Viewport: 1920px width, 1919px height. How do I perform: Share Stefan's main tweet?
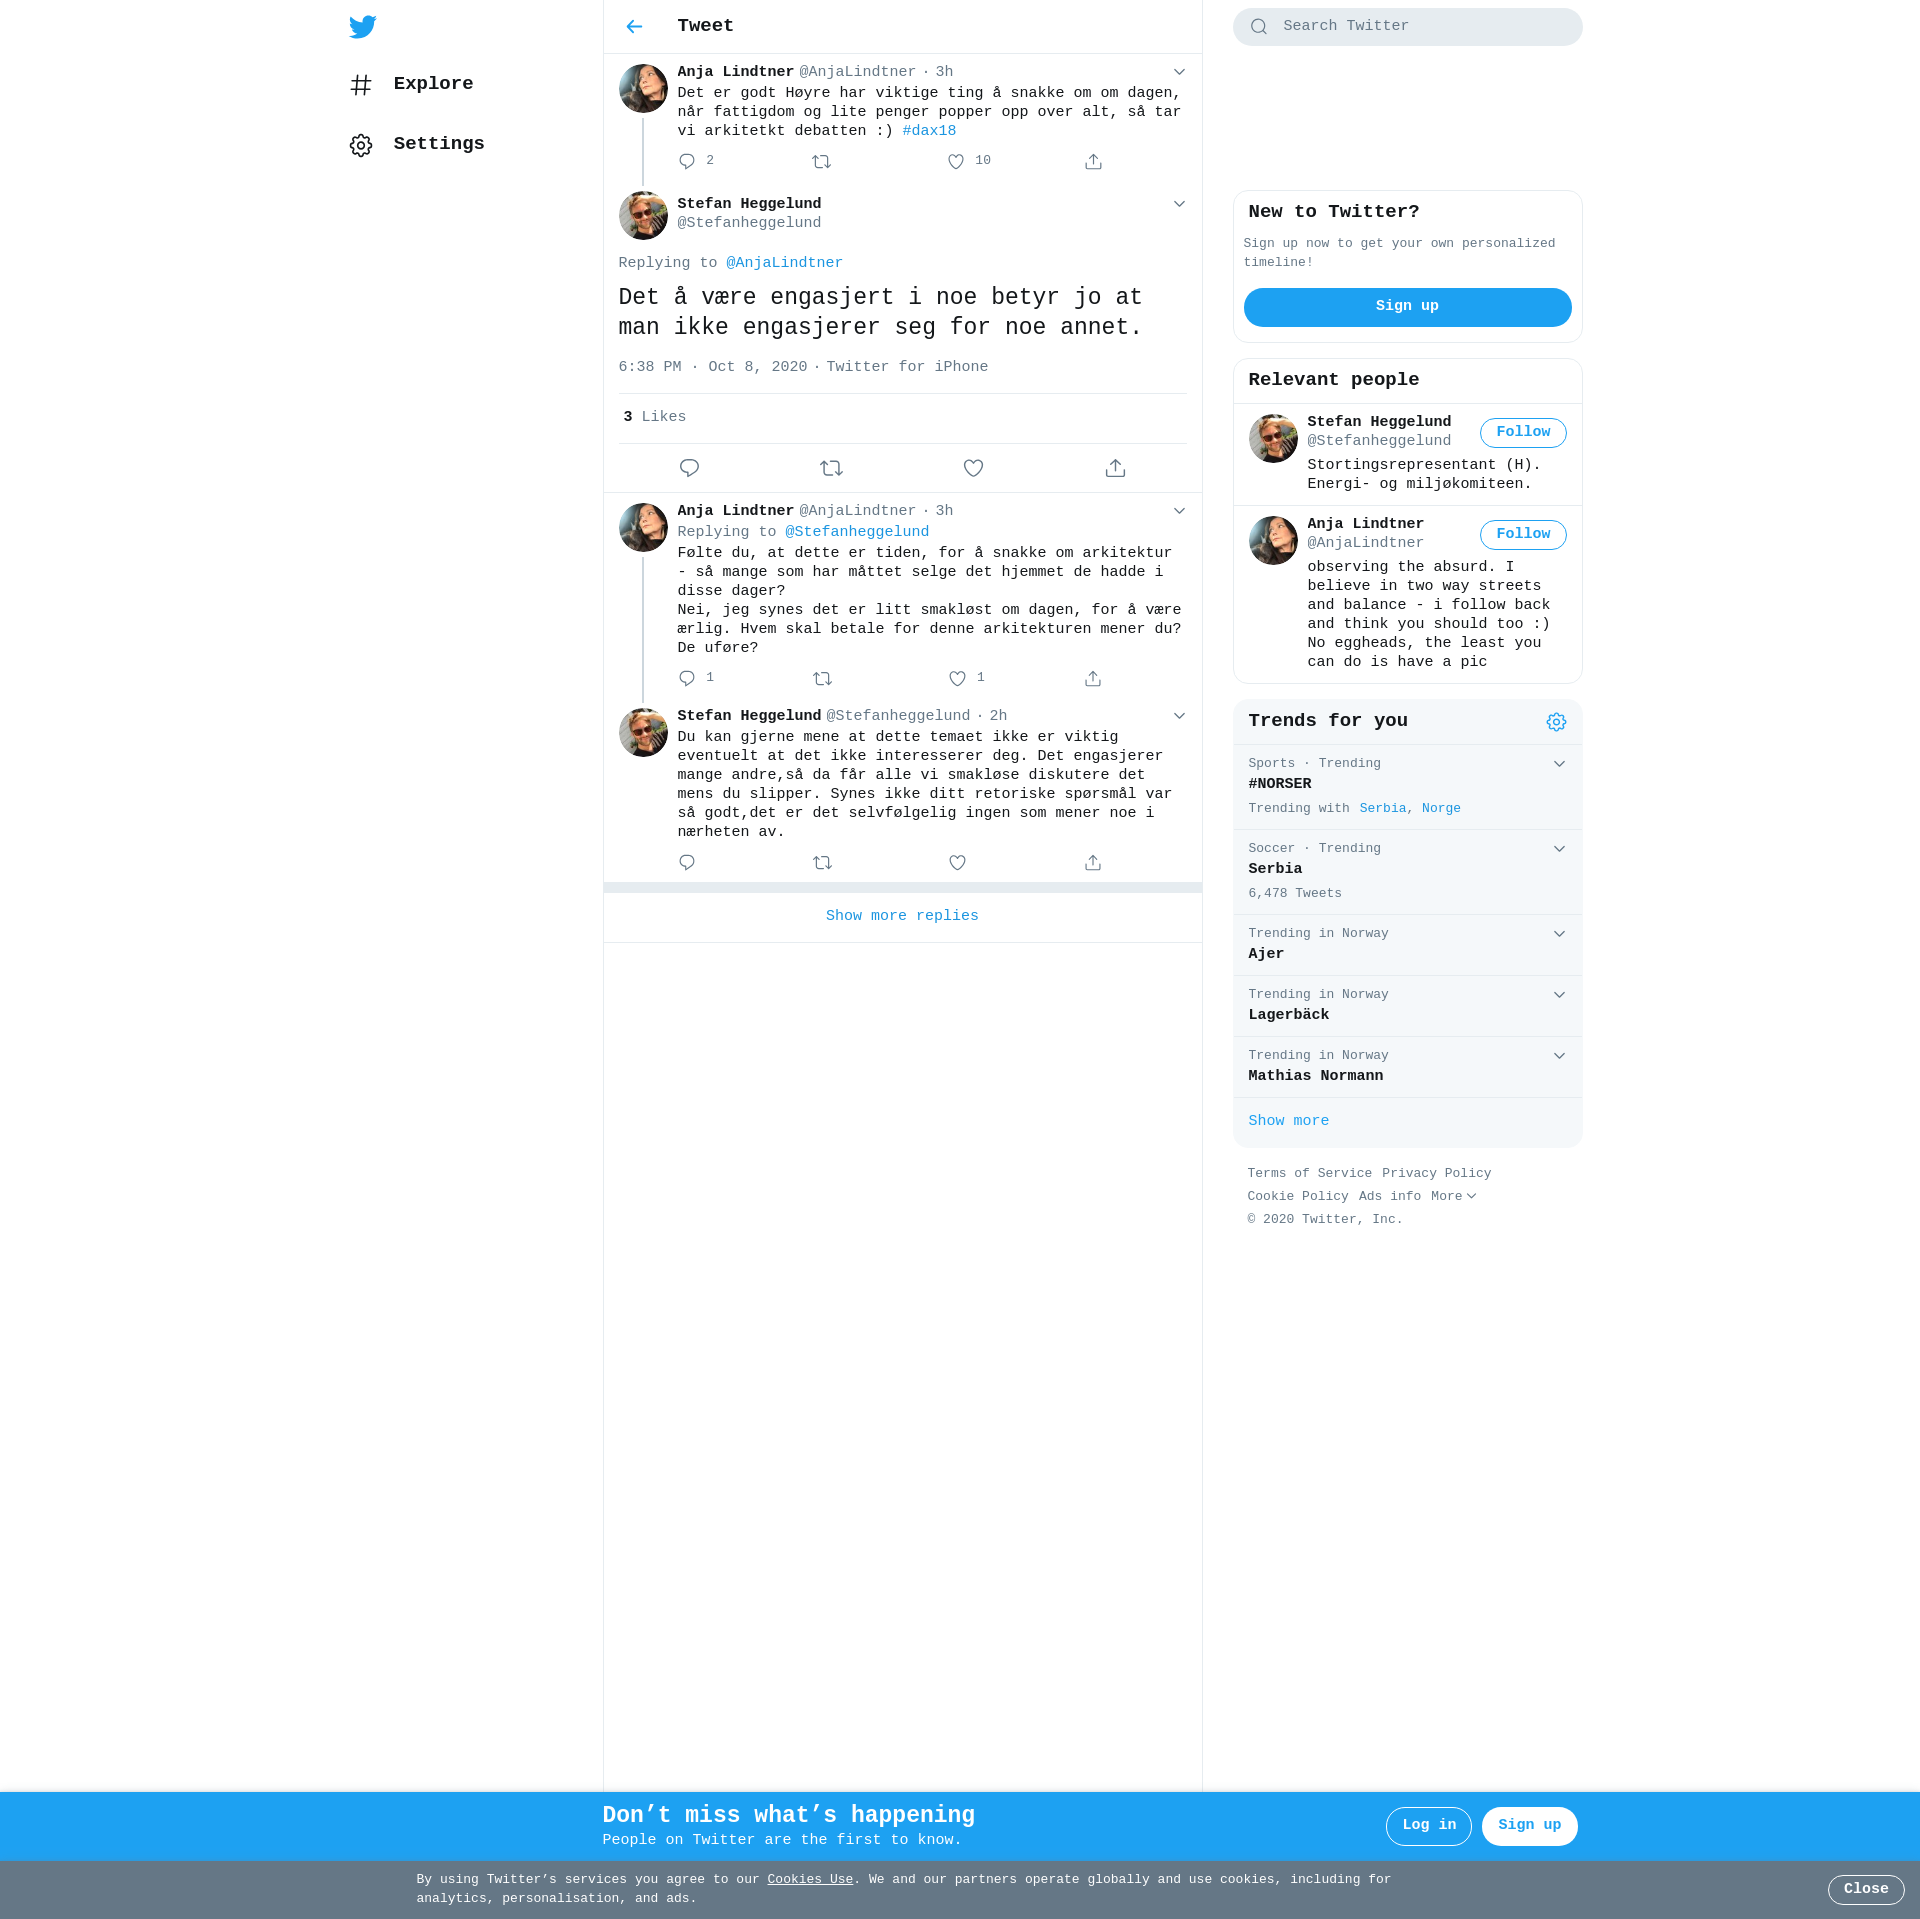coord(1115,468)
